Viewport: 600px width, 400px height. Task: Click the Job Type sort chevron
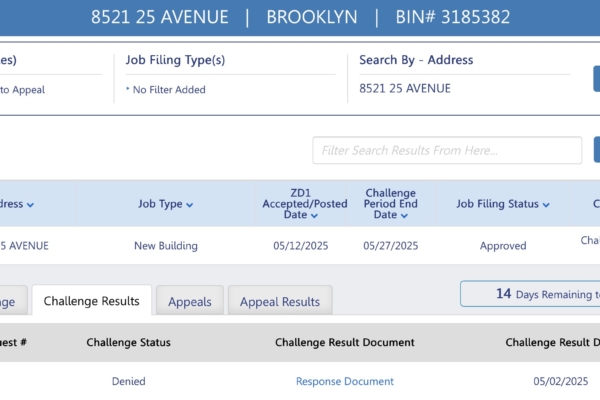(x=189, y=205)
